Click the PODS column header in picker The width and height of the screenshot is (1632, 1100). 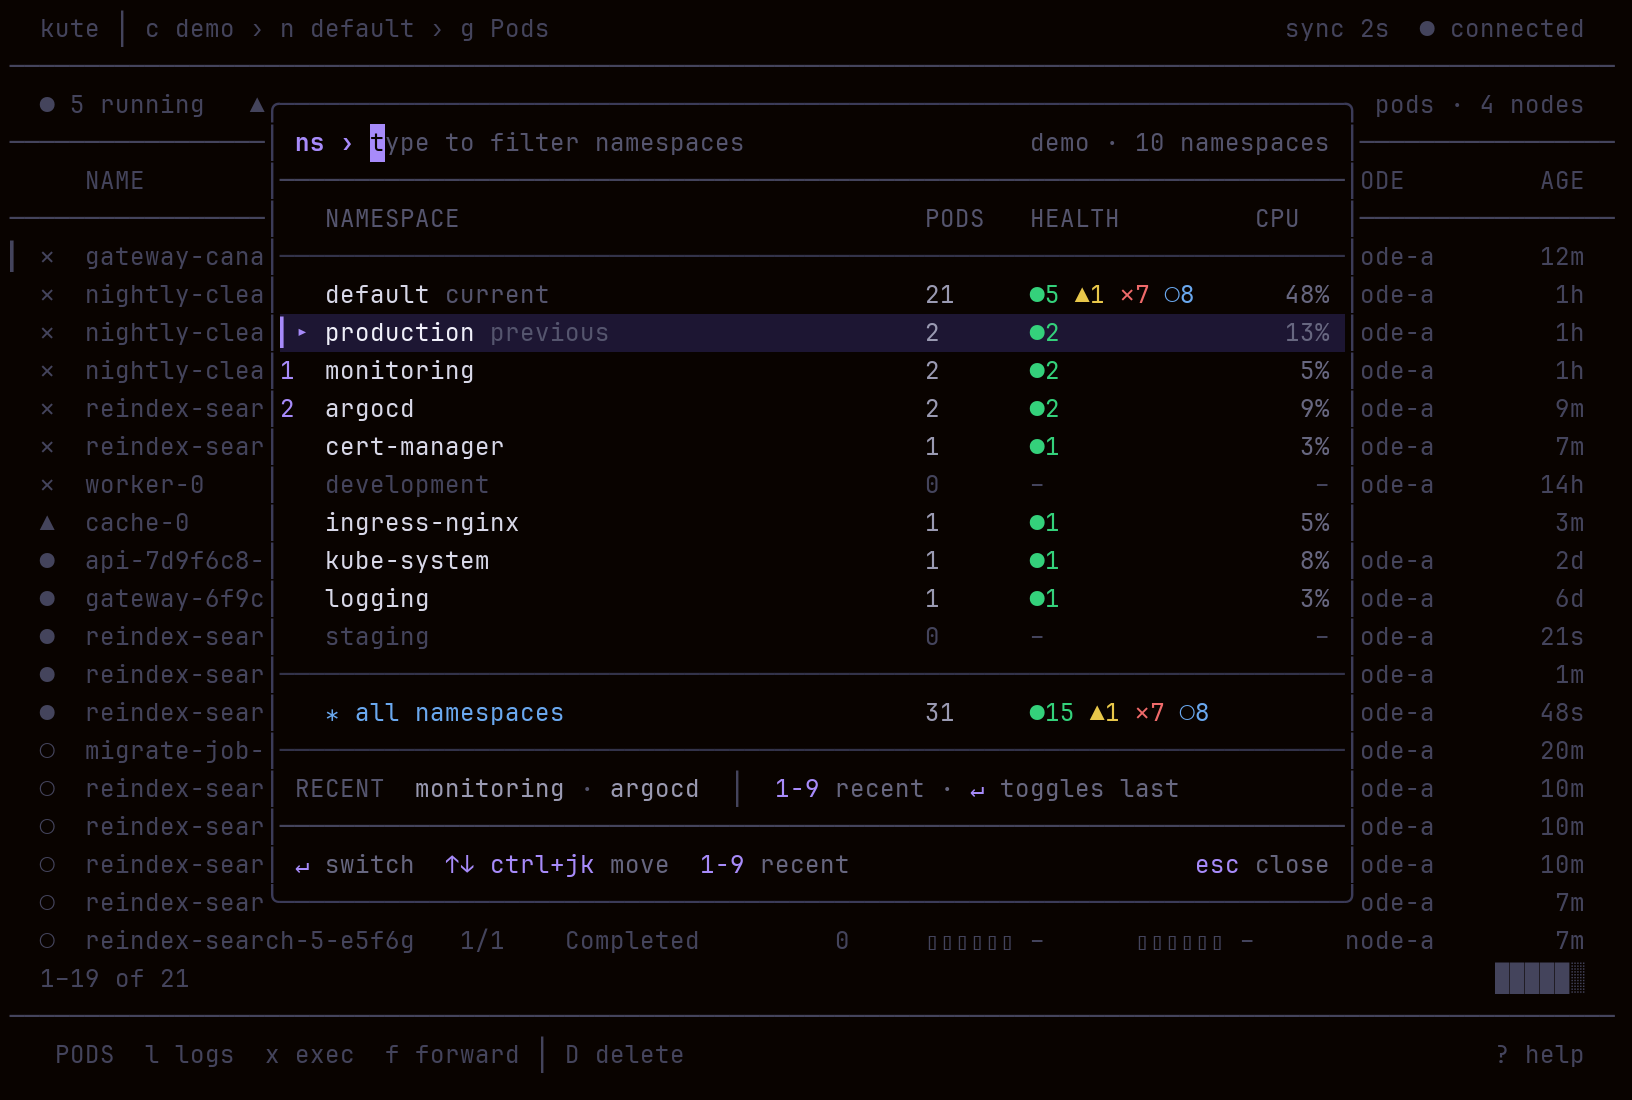[954, 219]
